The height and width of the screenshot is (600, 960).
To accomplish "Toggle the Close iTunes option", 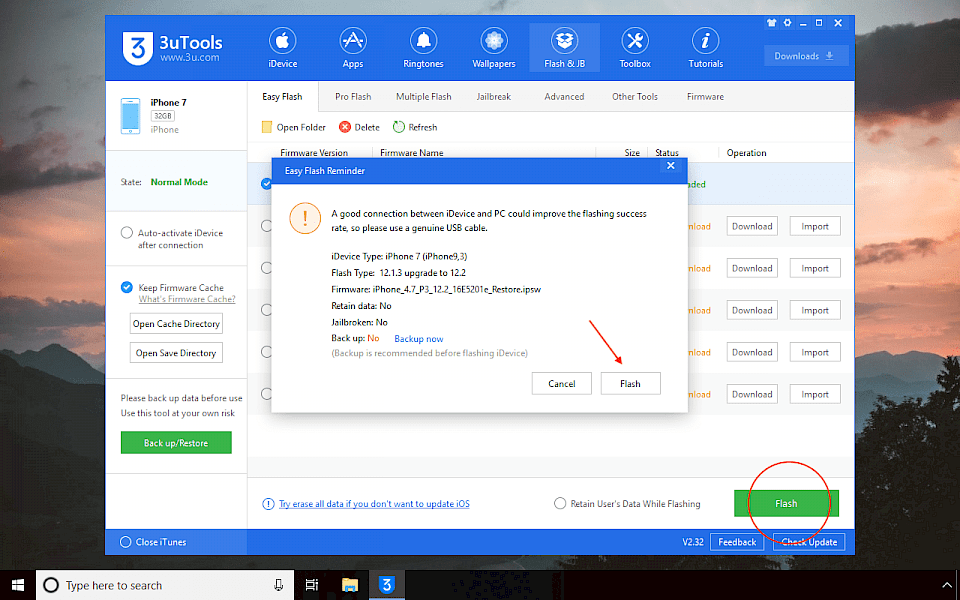I will 126,542.
